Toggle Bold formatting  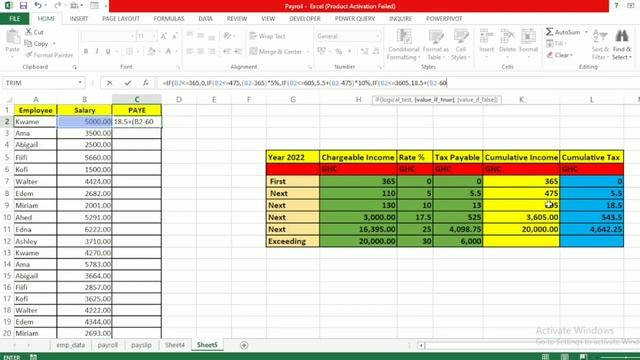(86, 51)
